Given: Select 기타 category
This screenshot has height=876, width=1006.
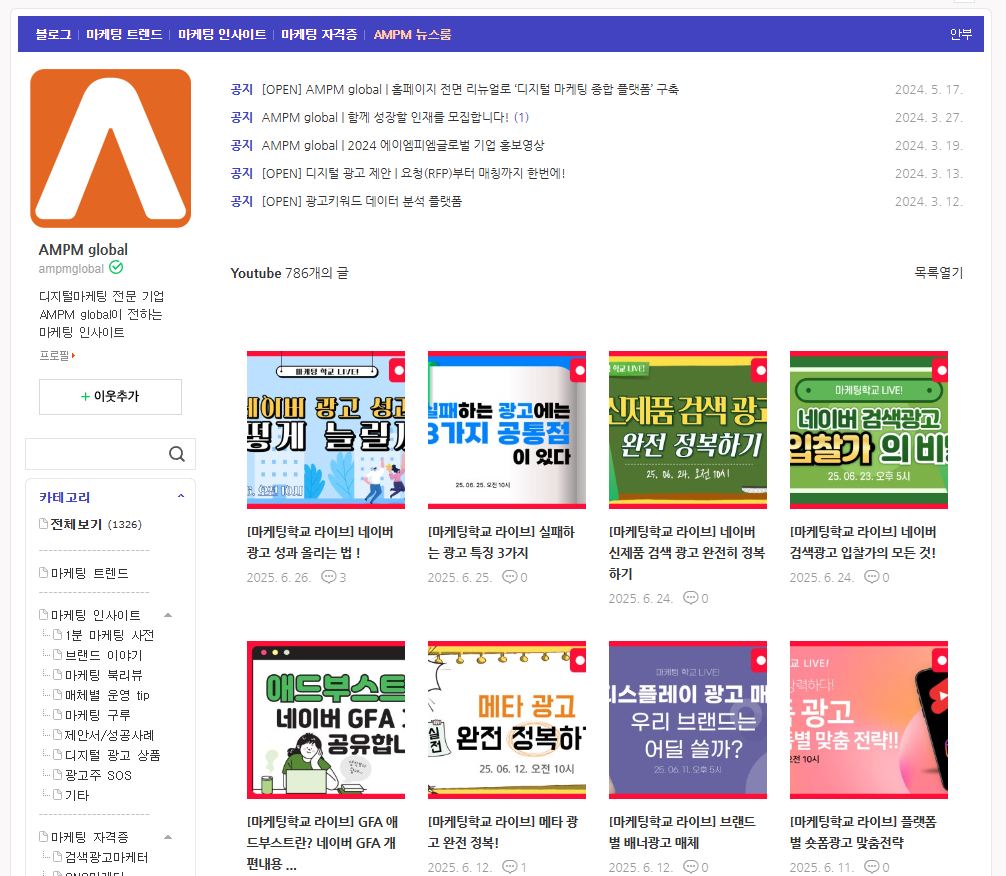Looking at the screenshot, I should click(77, 795).
